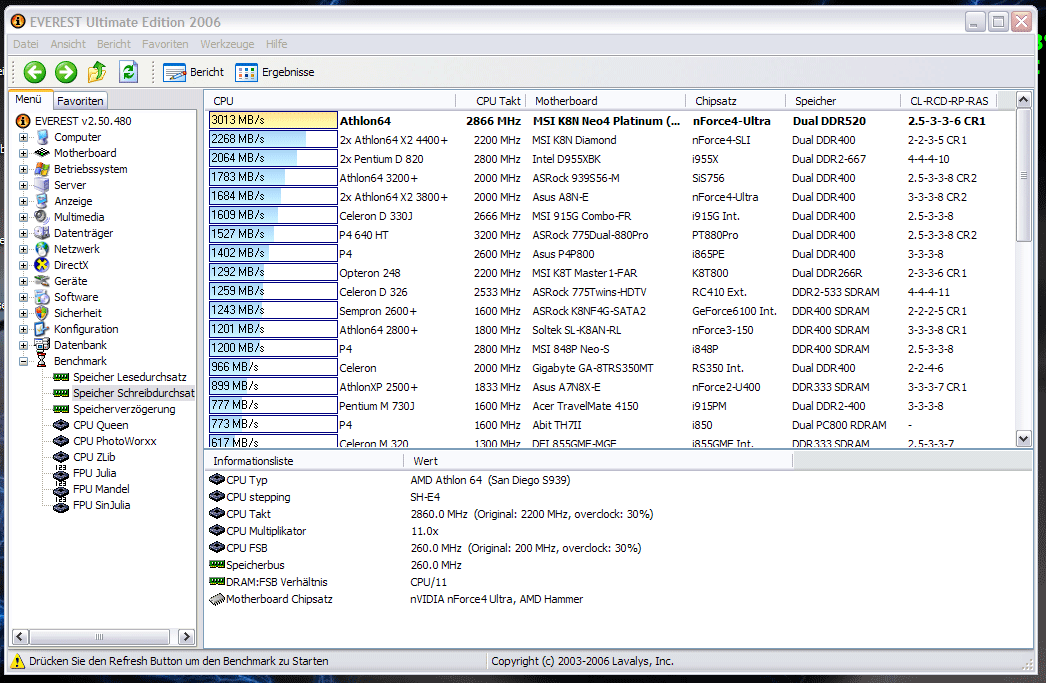Screen dimensions: 1046x683
Task: Sort by the Chipsatz column header
Action: tap(736, 101)
